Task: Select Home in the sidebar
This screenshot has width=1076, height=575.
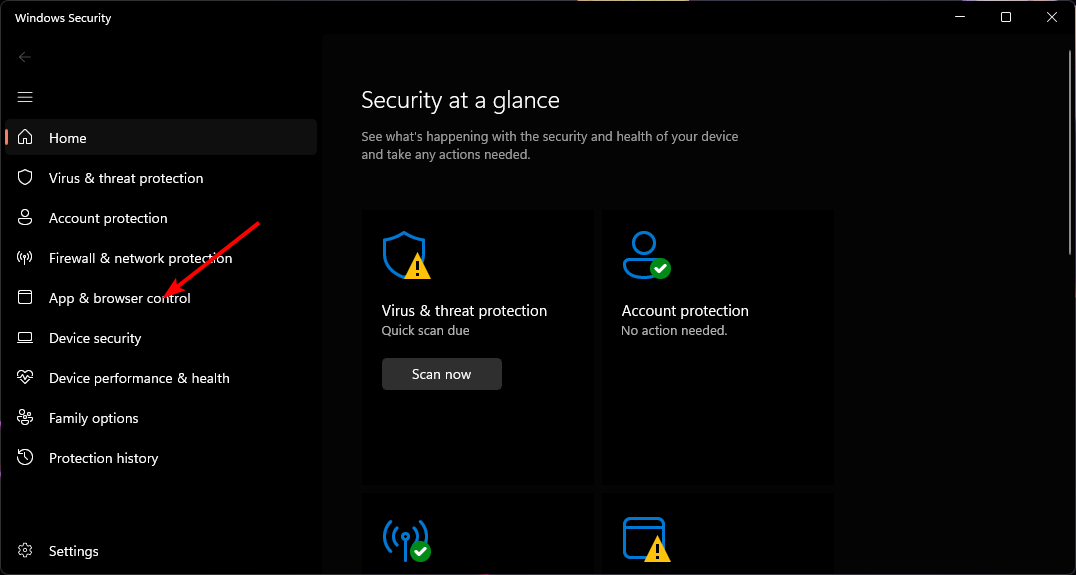Action: [161, 137]
